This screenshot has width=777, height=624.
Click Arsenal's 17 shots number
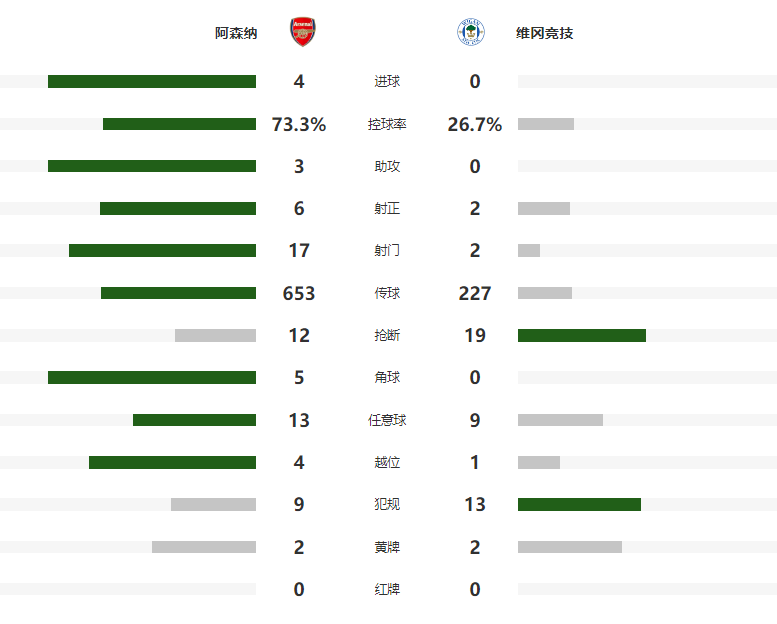click(299, 251)
